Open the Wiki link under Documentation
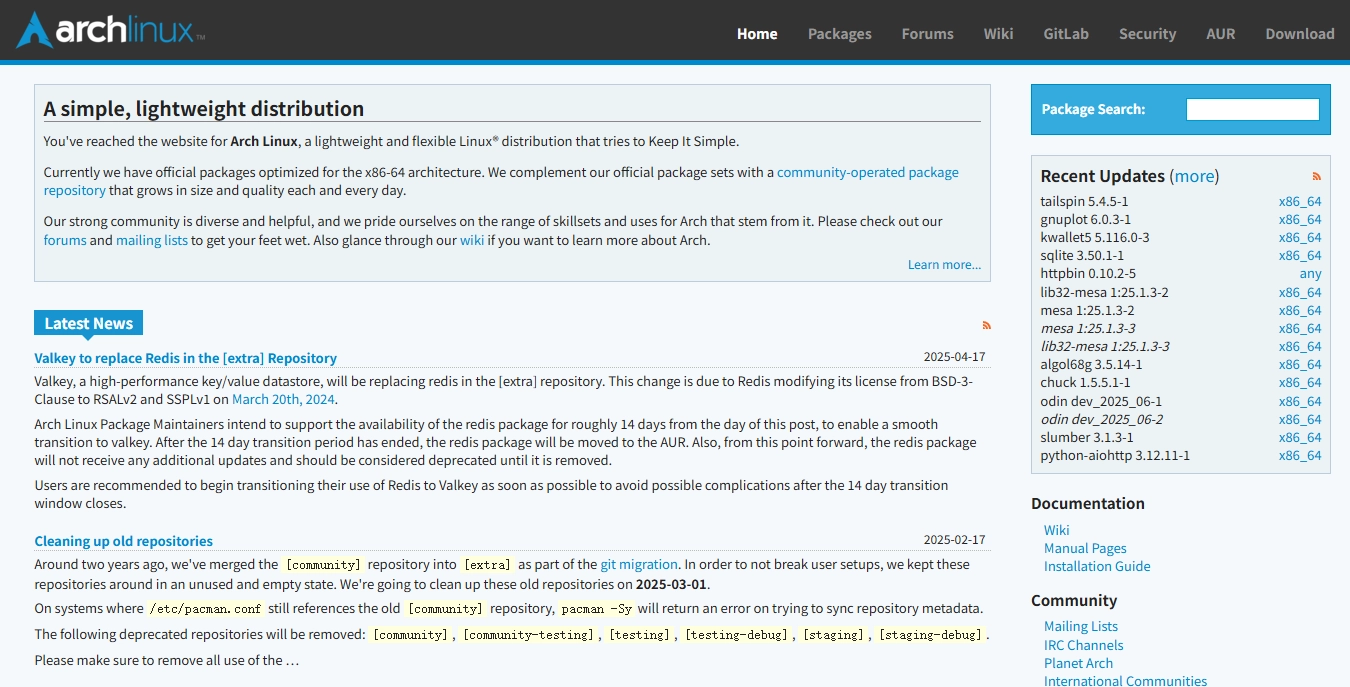 point(1057,530)
